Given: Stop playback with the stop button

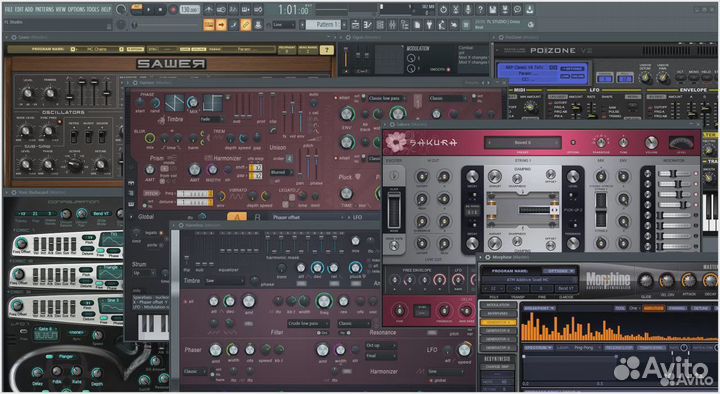Looking at the screenshot, I should pos(160,10).
